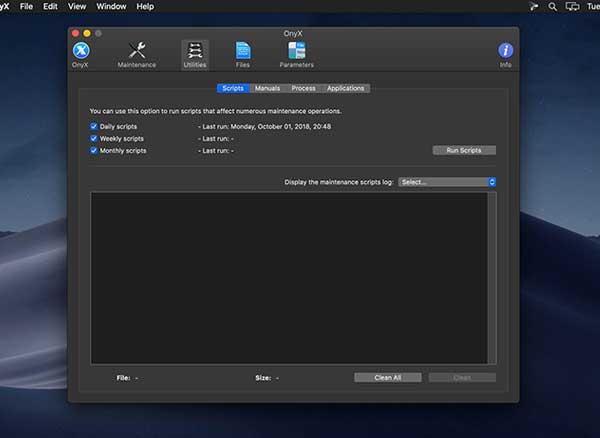The height and width of the screenshot is (438, 600).
Task: Toggle the Weekly scripts checkbox
Action: tap(94, 138)
